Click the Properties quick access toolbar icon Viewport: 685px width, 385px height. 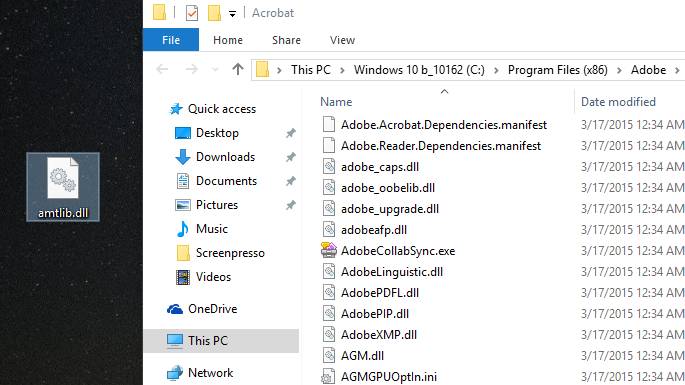click(x=192, y=13)
